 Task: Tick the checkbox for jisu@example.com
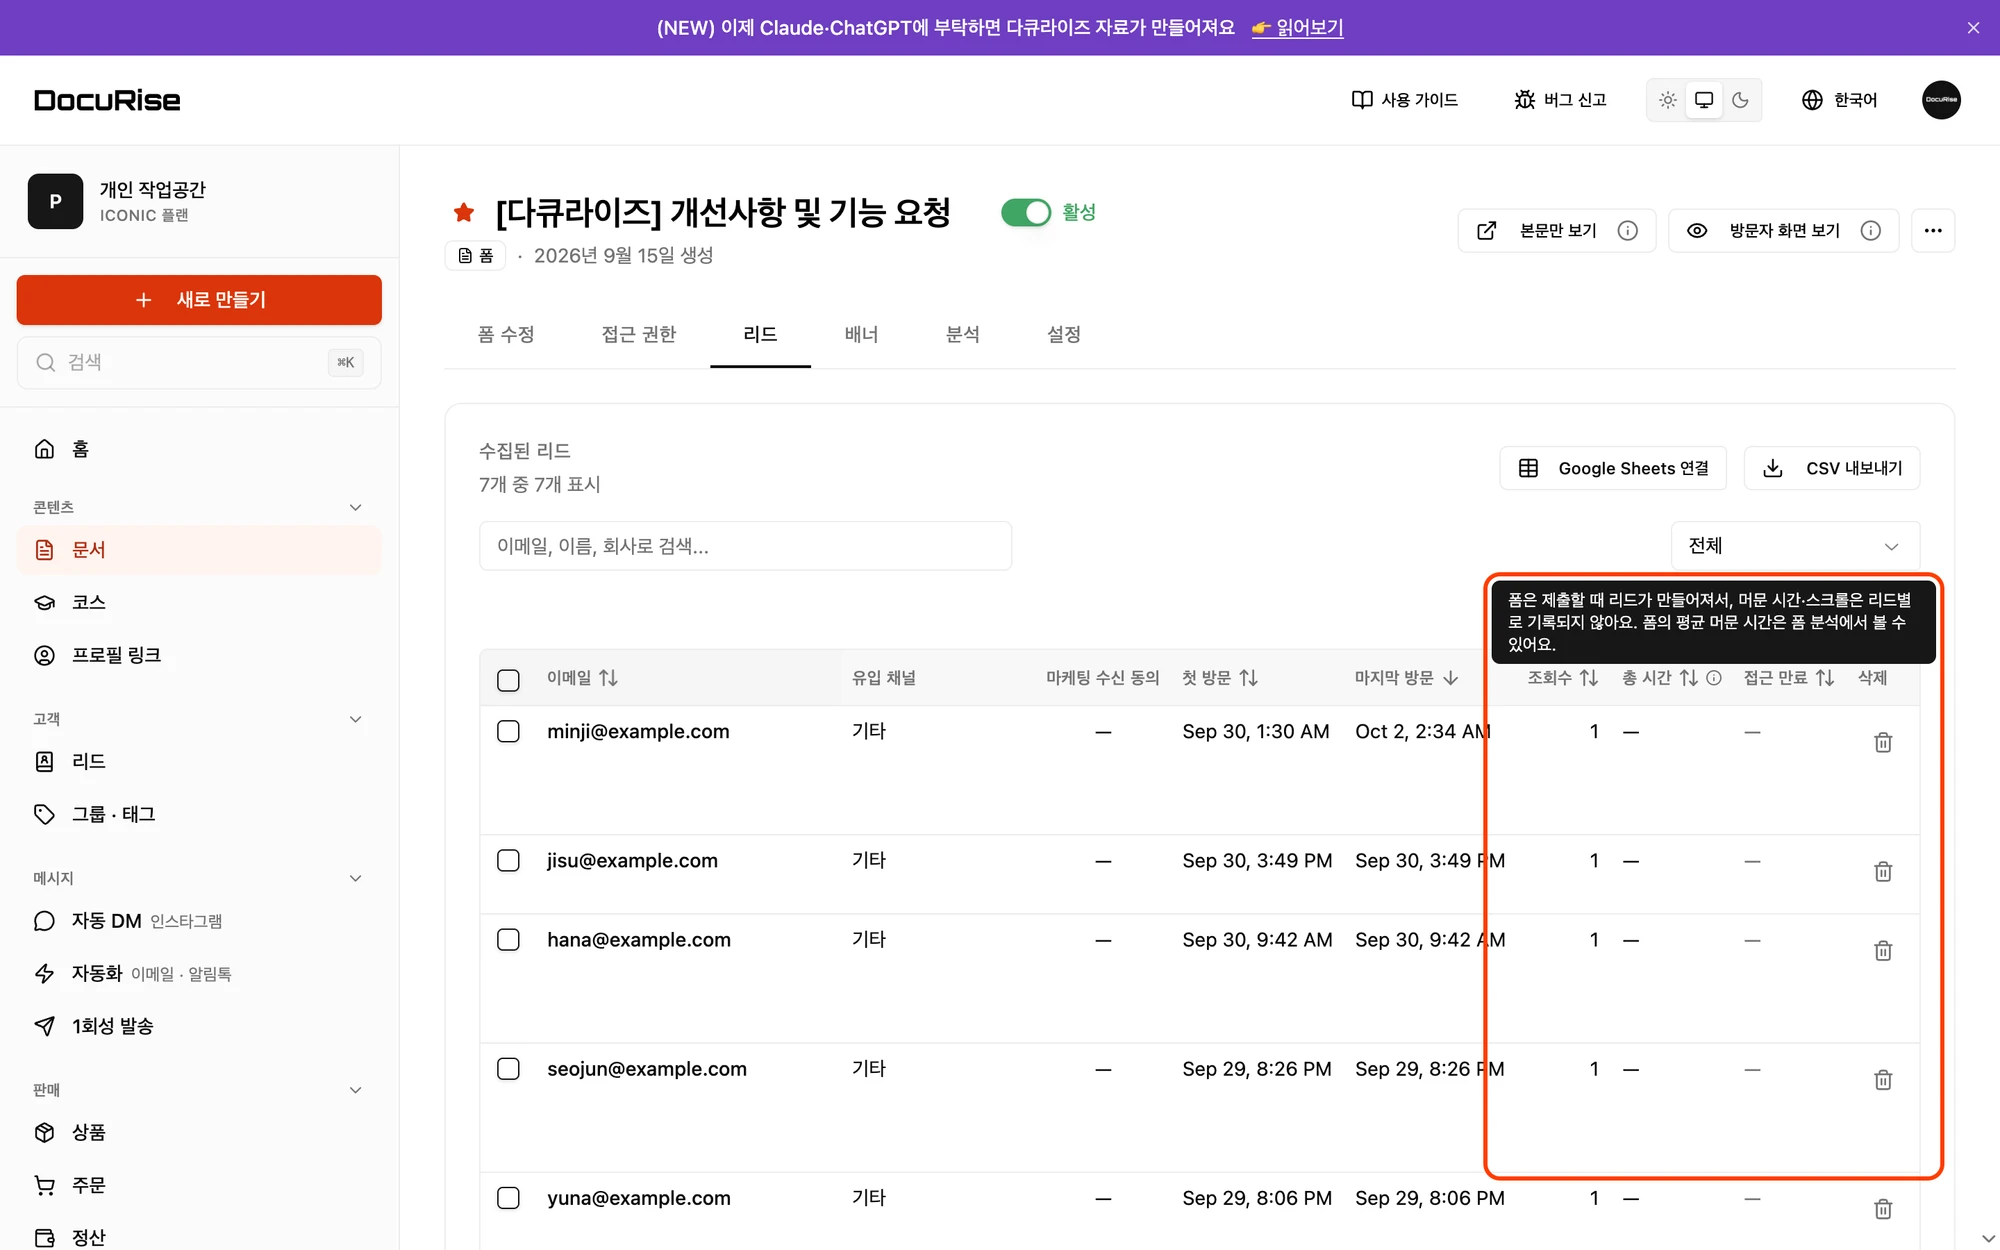508,860
